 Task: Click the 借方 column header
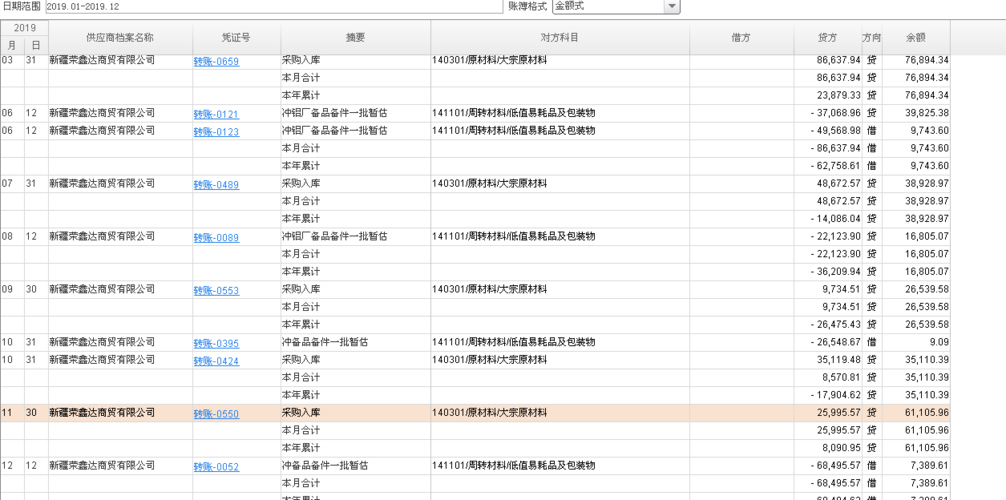742,37
